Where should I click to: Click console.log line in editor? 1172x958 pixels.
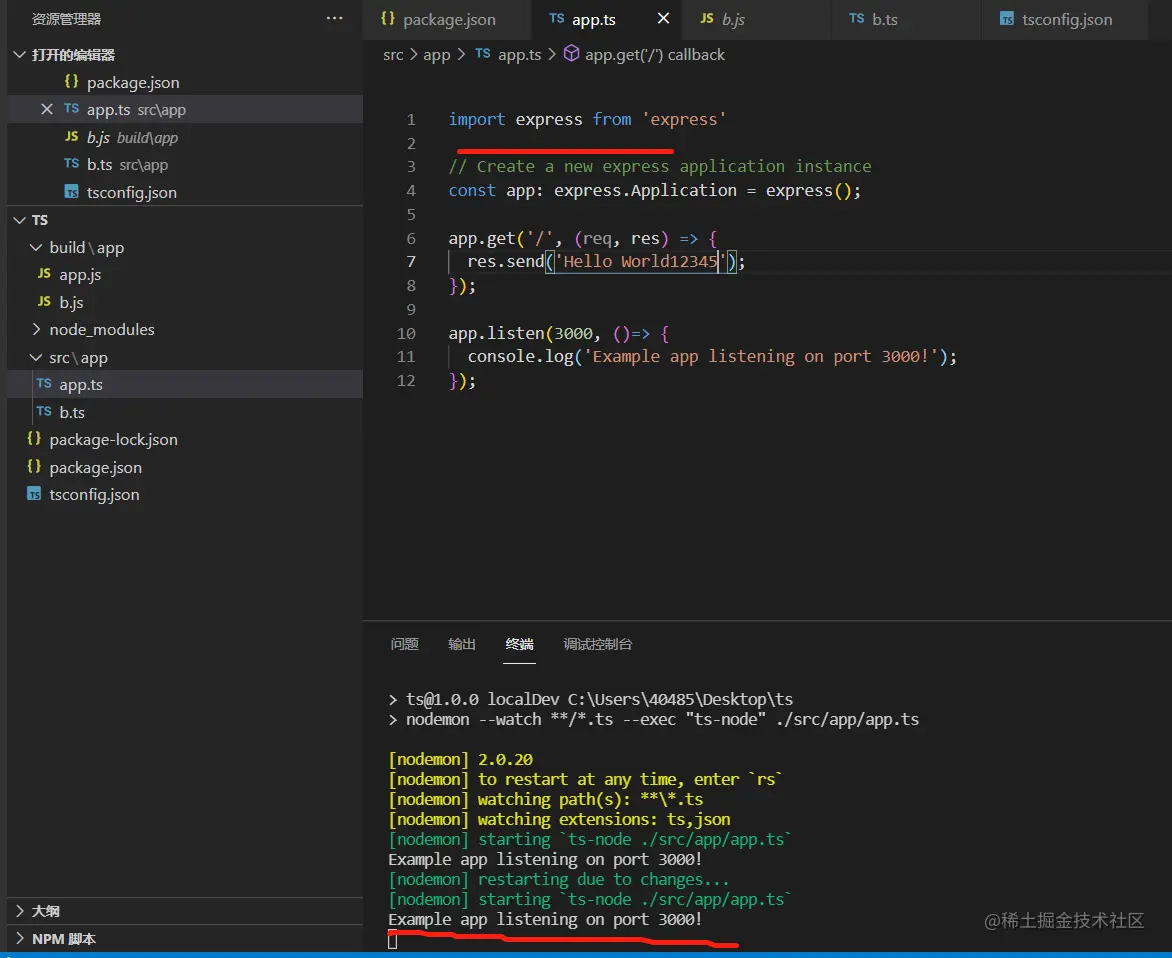pos(712,356)
